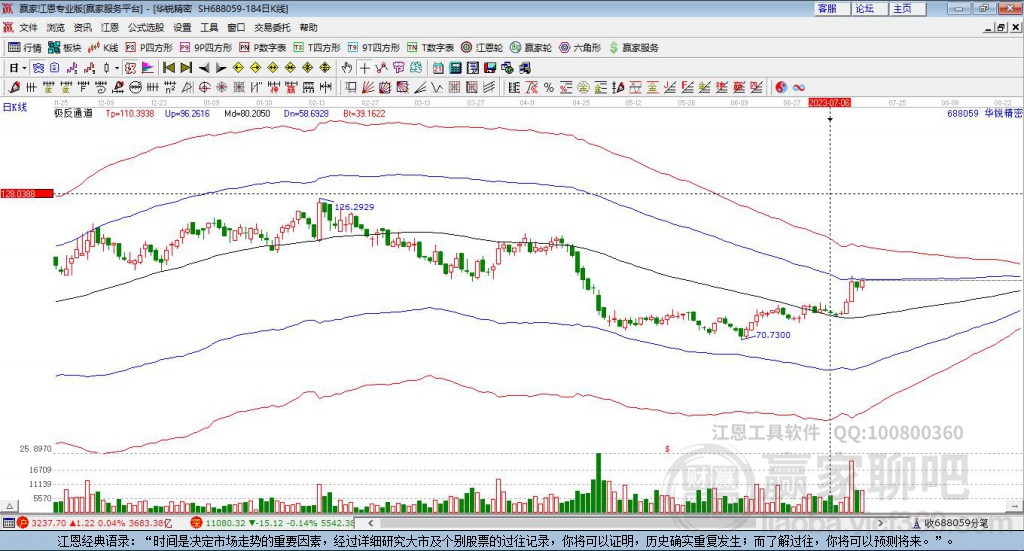This screenshot has height=551, width=1024.
Task: Open the 江恩轮 Gann wheel tool
Action: (482, 48)
